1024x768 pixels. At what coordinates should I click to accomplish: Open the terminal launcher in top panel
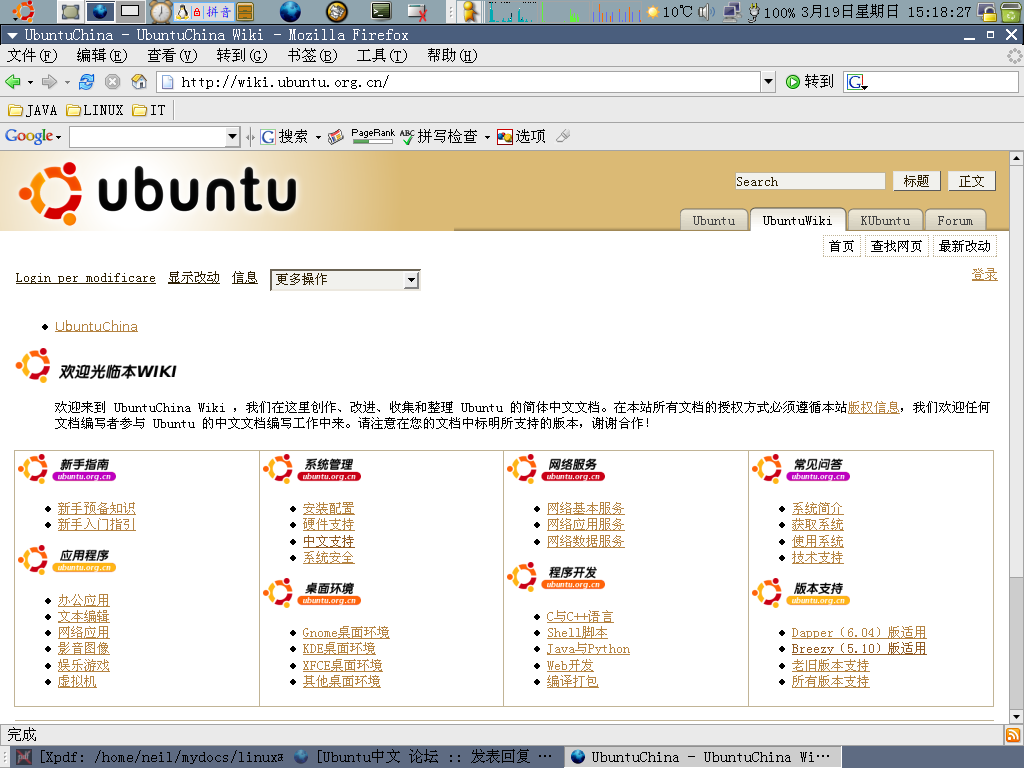coord(381,11)
